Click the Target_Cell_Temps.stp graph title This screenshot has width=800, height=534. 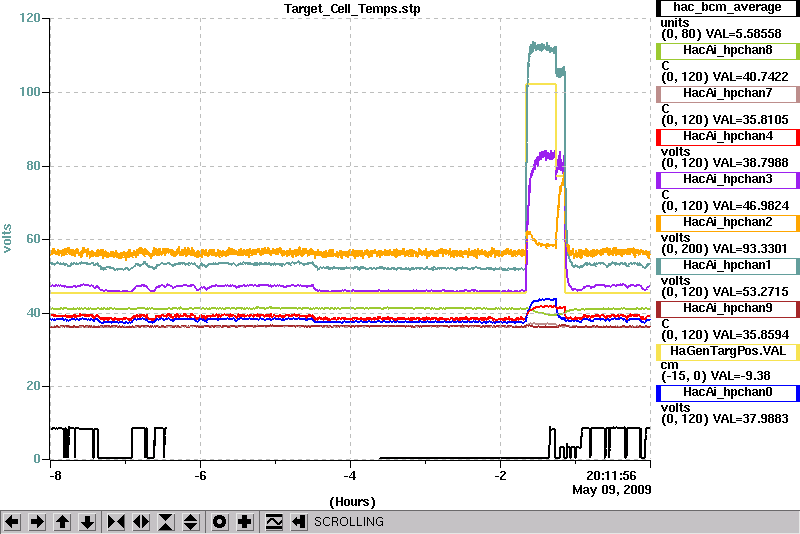[x=352, y=9]
